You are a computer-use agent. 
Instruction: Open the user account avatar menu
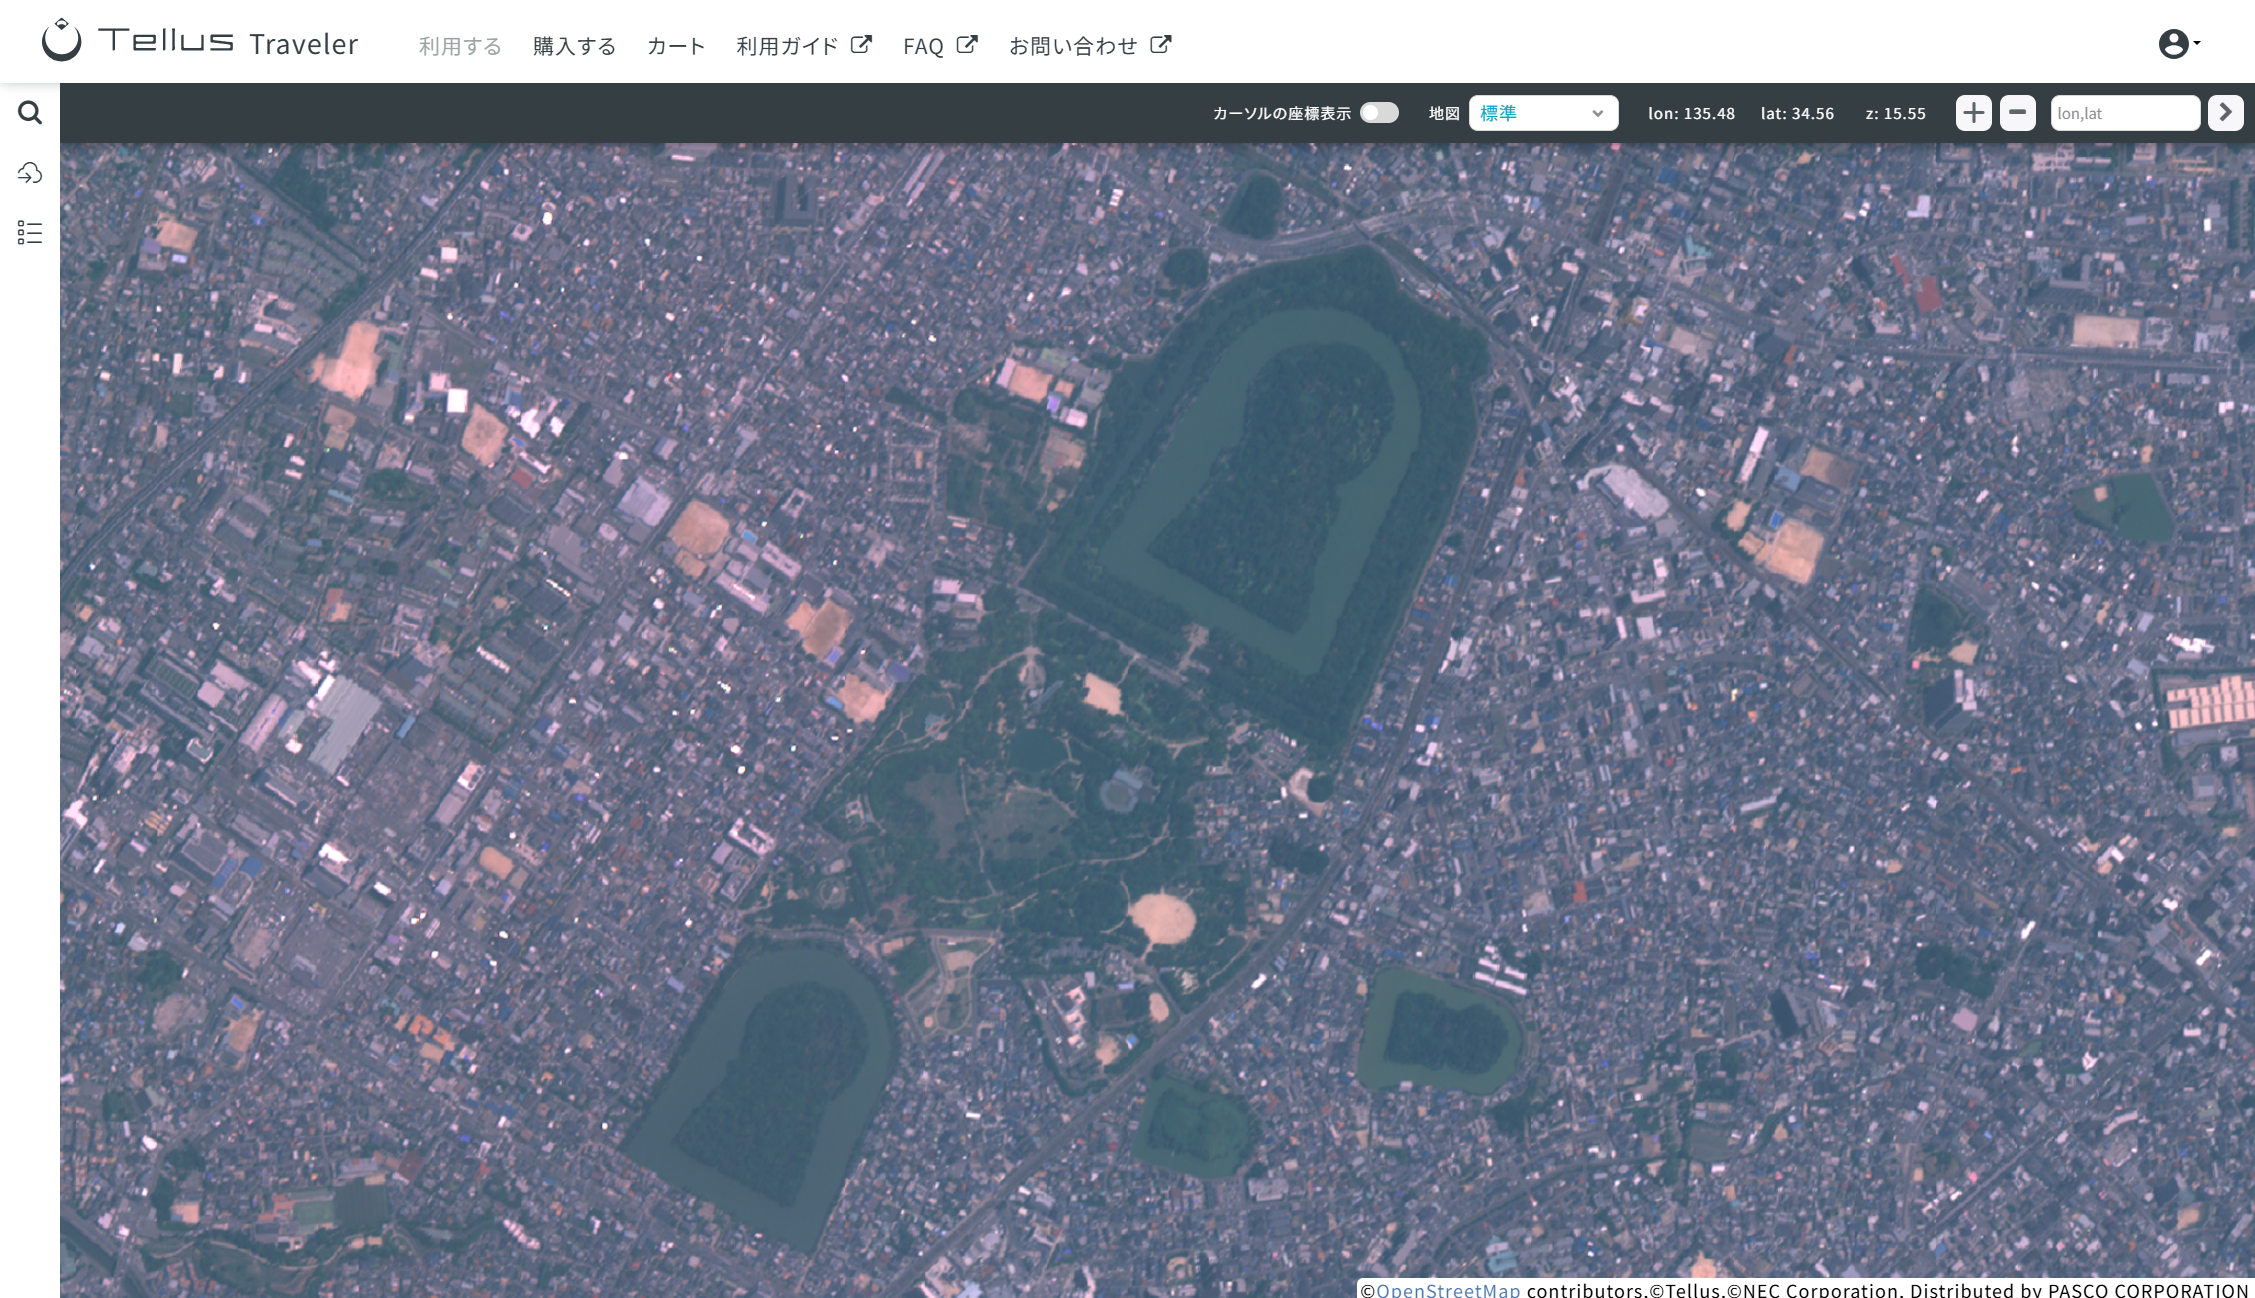point(2173,43)
